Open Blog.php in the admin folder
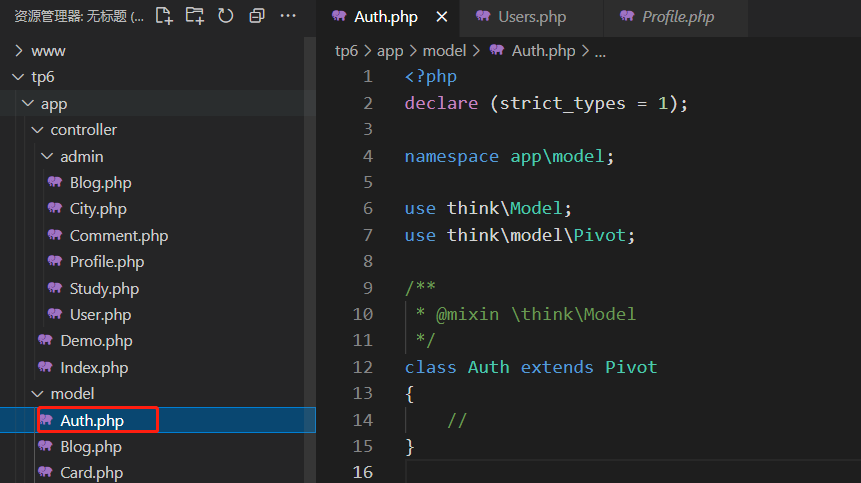This screenshot has width=861, height=483. tap(100, 183)
